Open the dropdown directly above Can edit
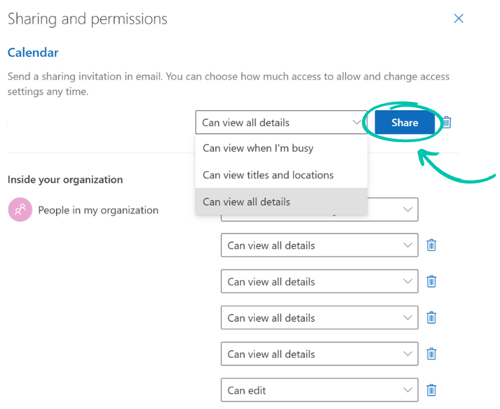This screenshot has width=500, height=409. pyautogui.click(x=319, y=353)
